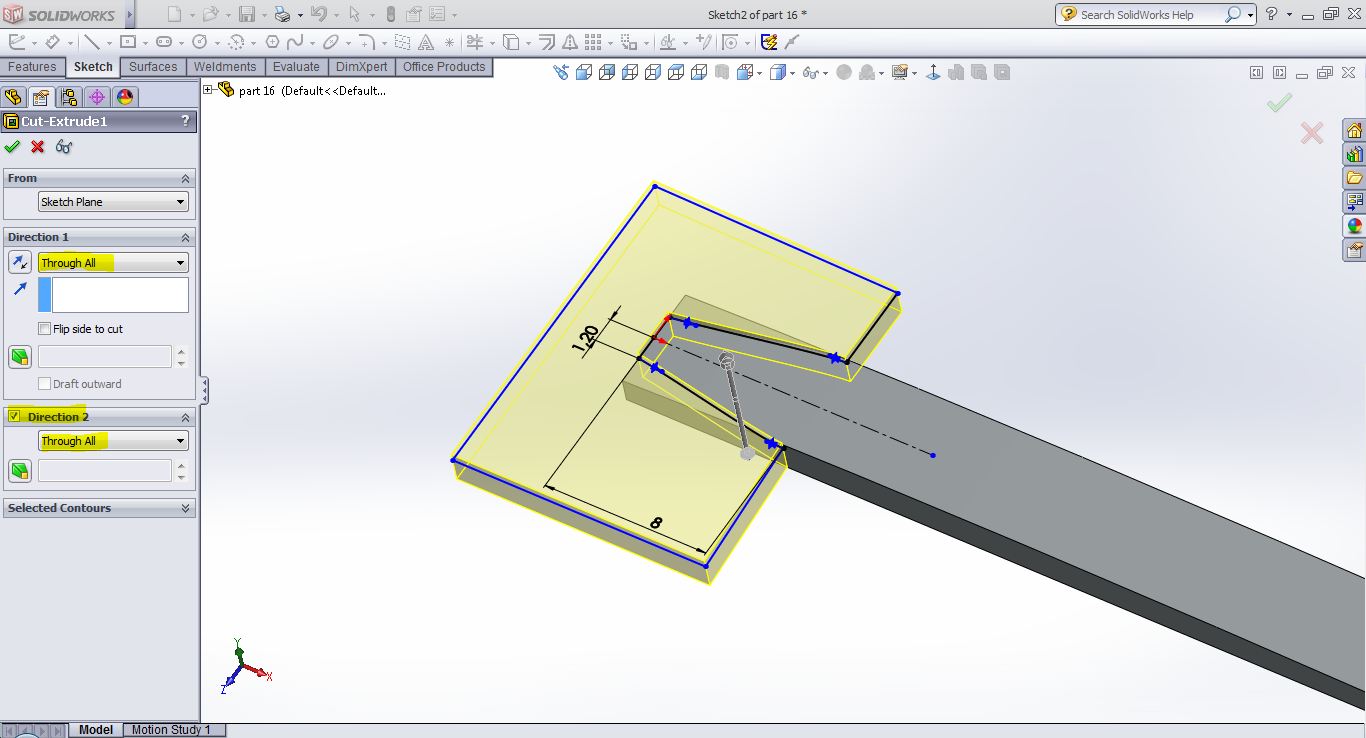Viewport: 1366px width, 738px height.
Task: Switch to the Features tab
Action: click(33, 67)
